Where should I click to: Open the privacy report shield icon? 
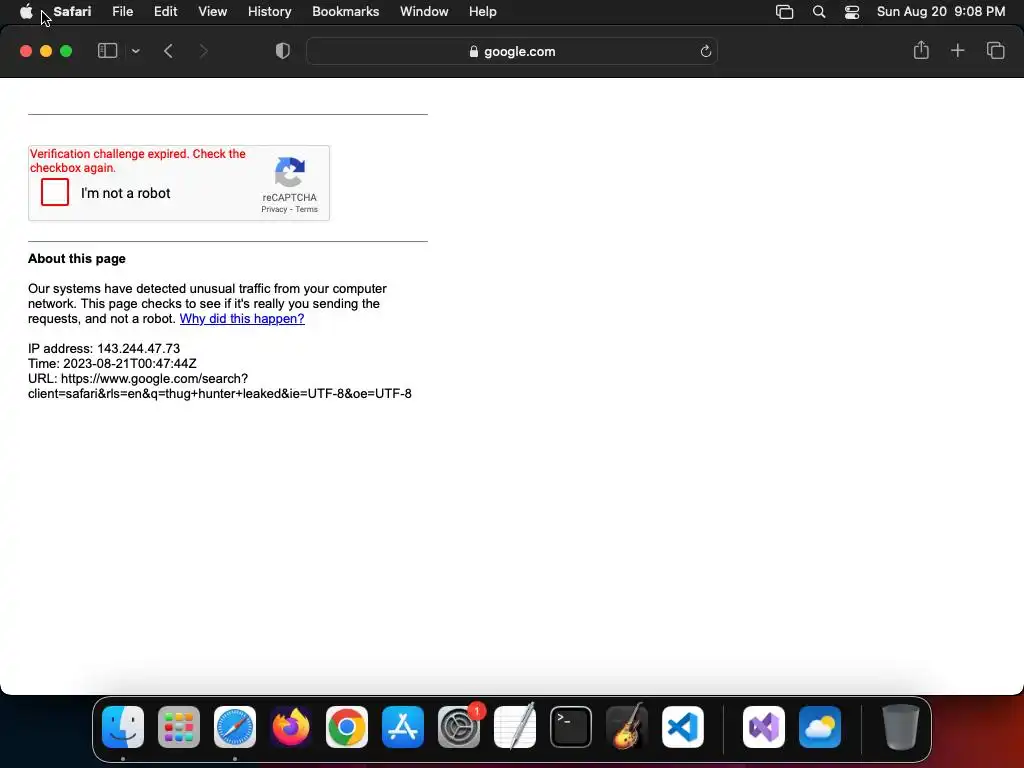coord(283,51)
